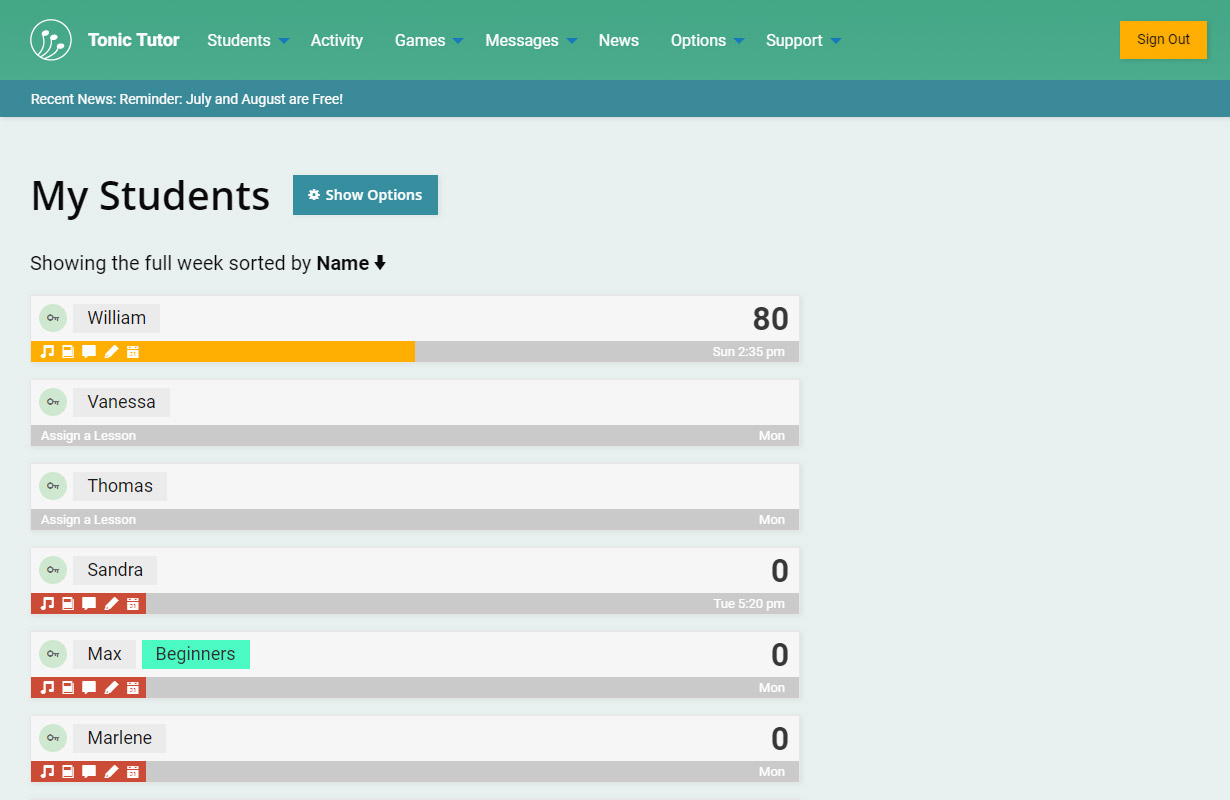The height and width of the screenshot is (800, 1230).
Task: Click the key icon next to Thomas
Action: 53,486
